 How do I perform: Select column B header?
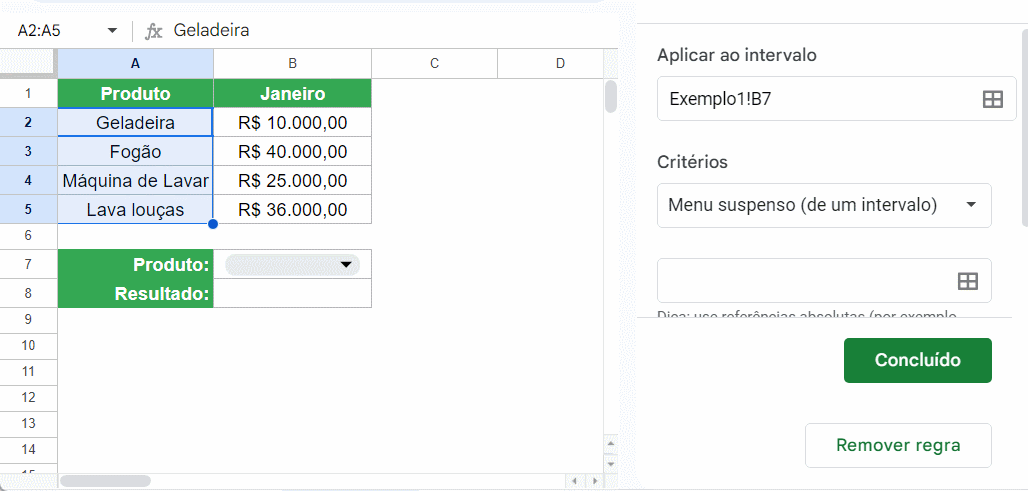292,63
